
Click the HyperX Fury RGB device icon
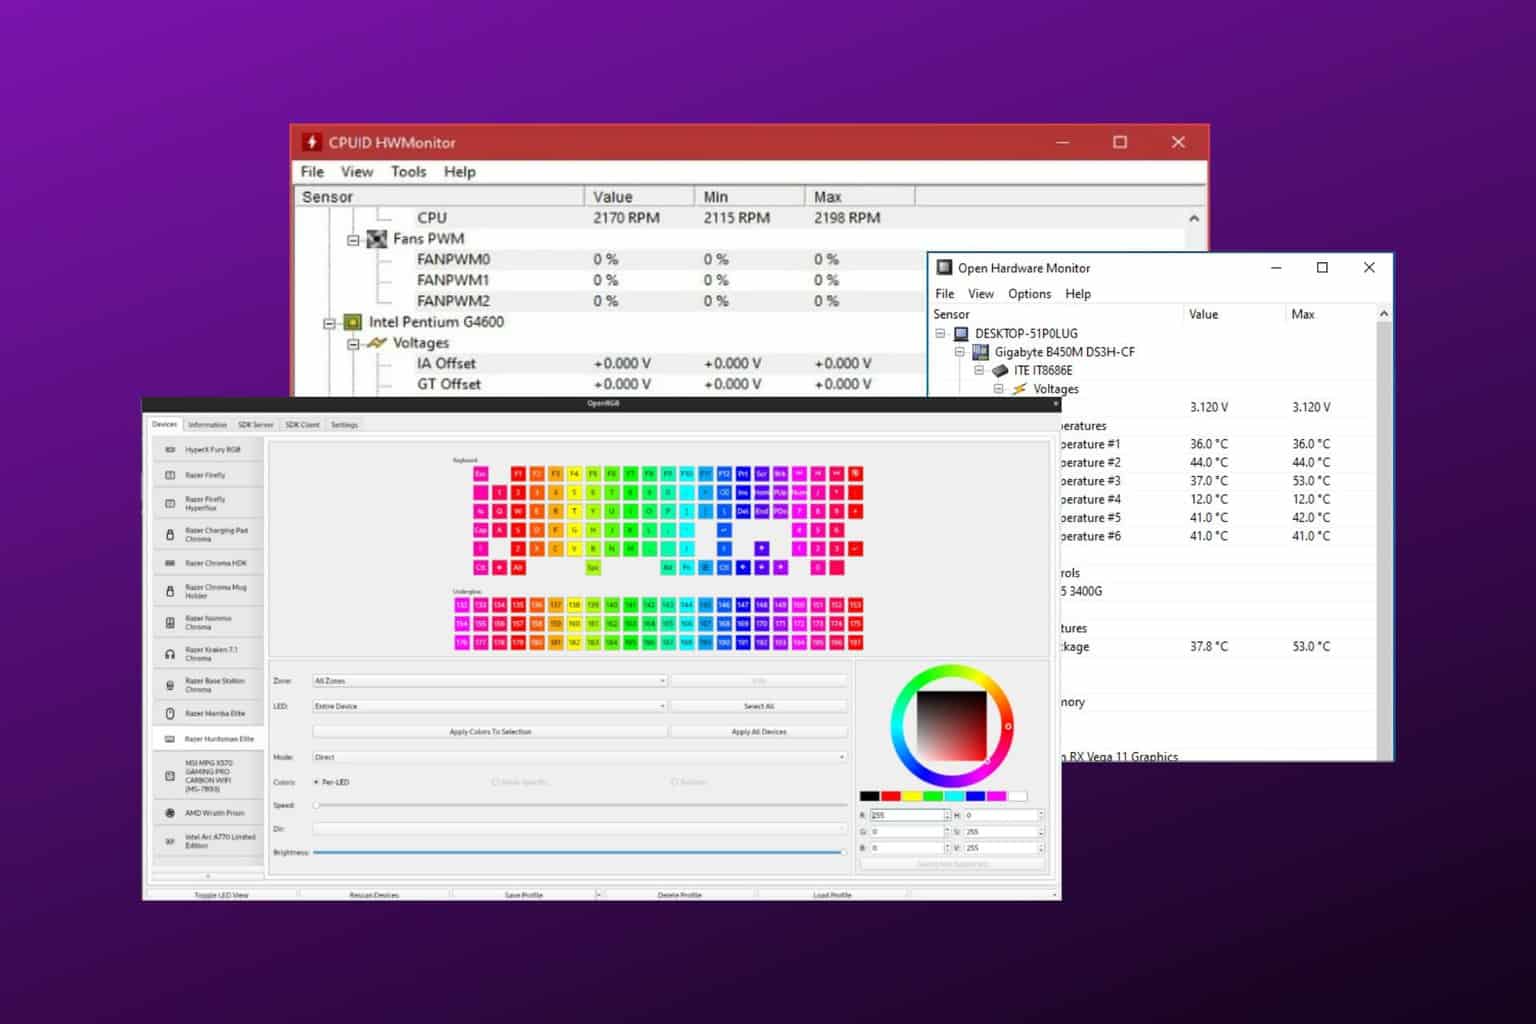click(x=170, y=450)
